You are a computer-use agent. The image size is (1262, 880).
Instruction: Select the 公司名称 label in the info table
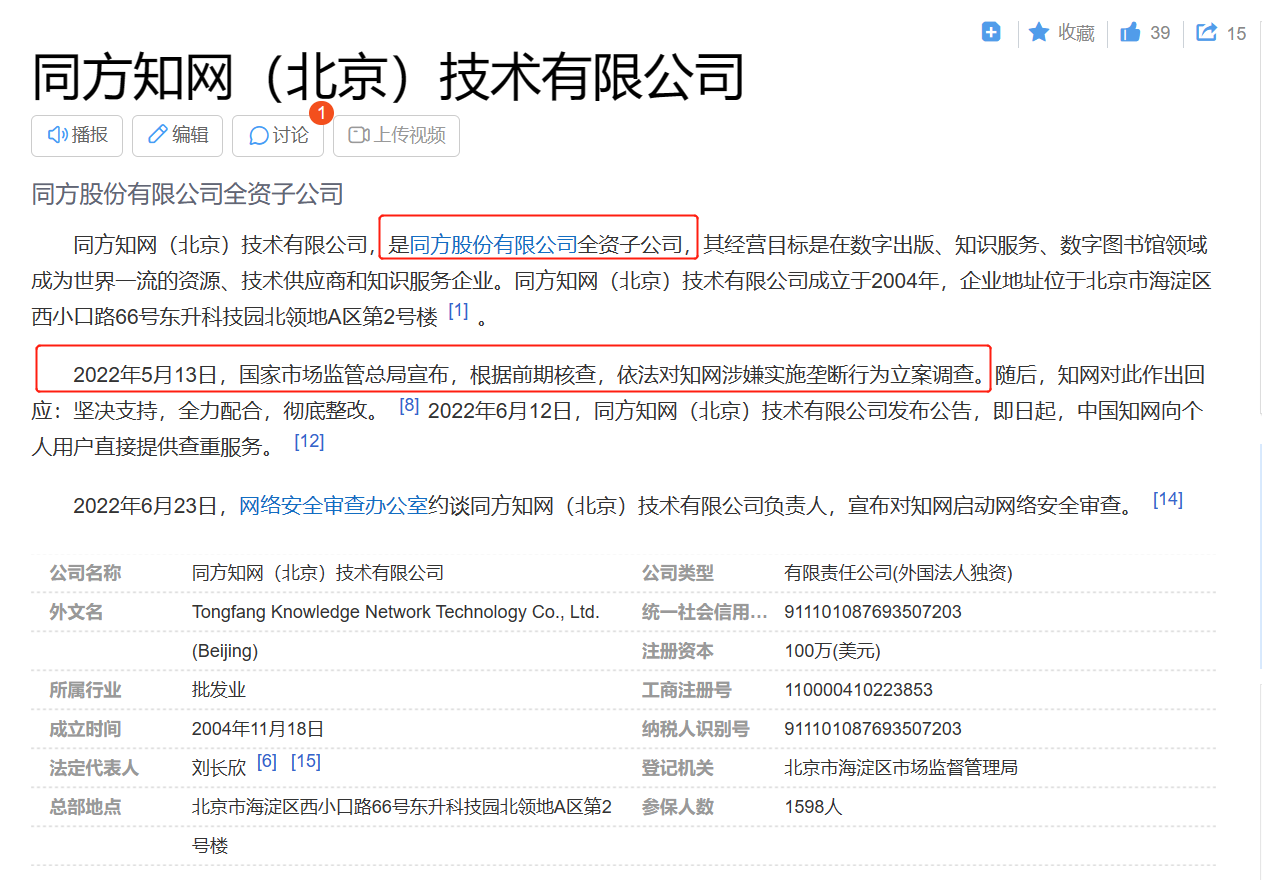pyautogui.click(x=86, y=573)
